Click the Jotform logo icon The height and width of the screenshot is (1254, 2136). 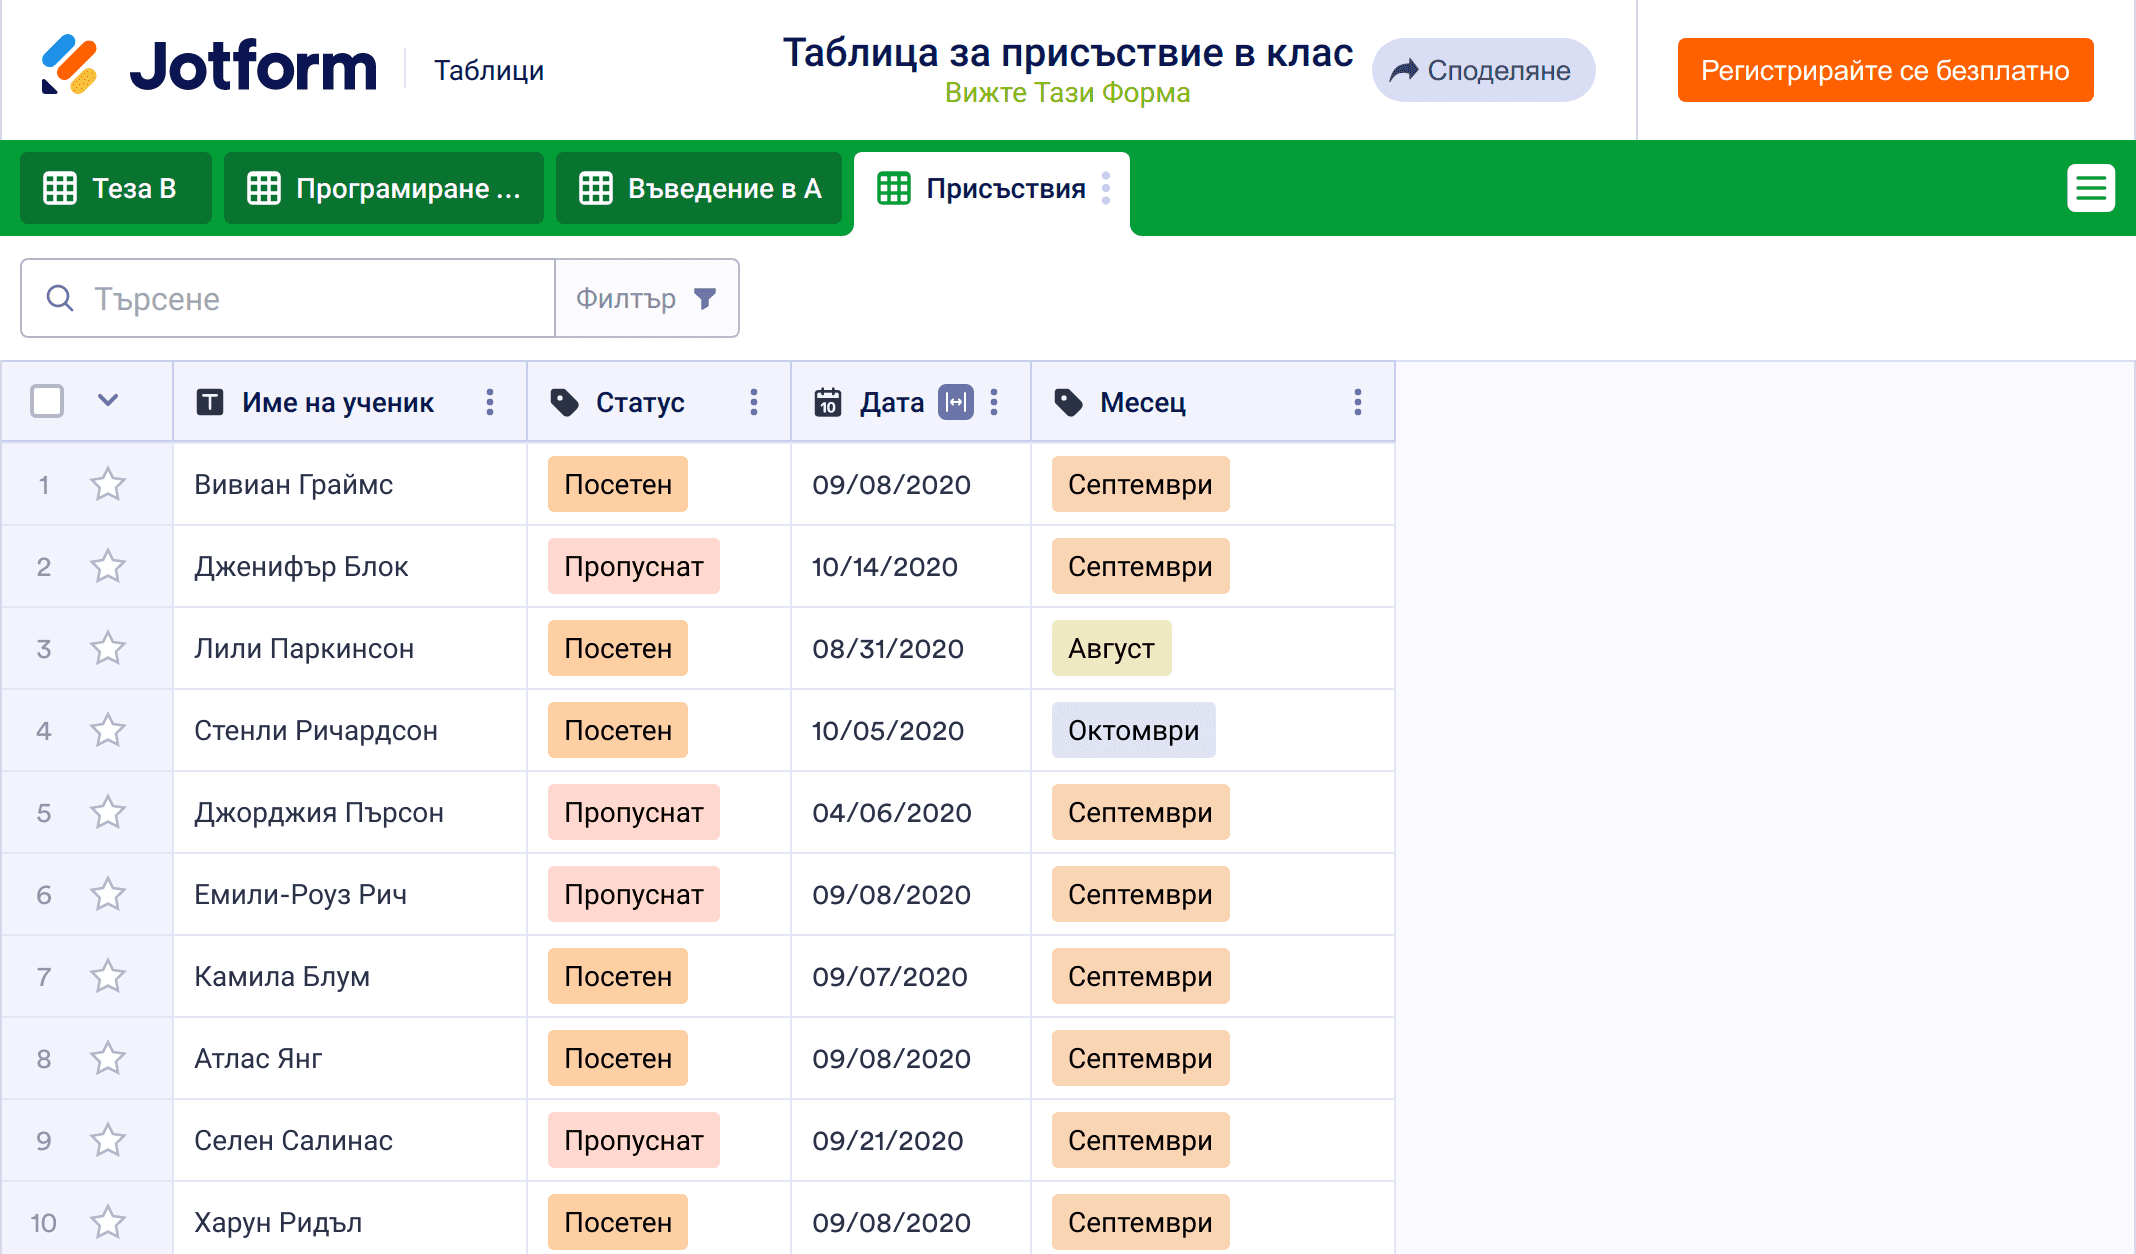coord(70,66)
